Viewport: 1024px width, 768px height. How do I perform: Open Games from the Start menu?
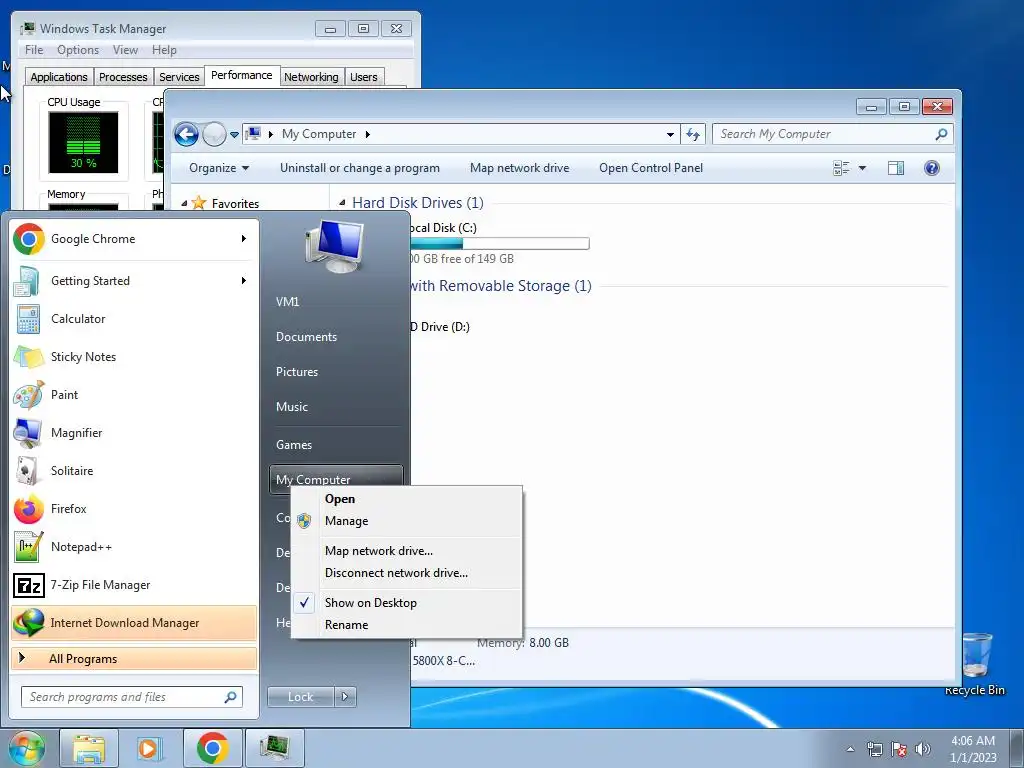click(x=294, y=445)
